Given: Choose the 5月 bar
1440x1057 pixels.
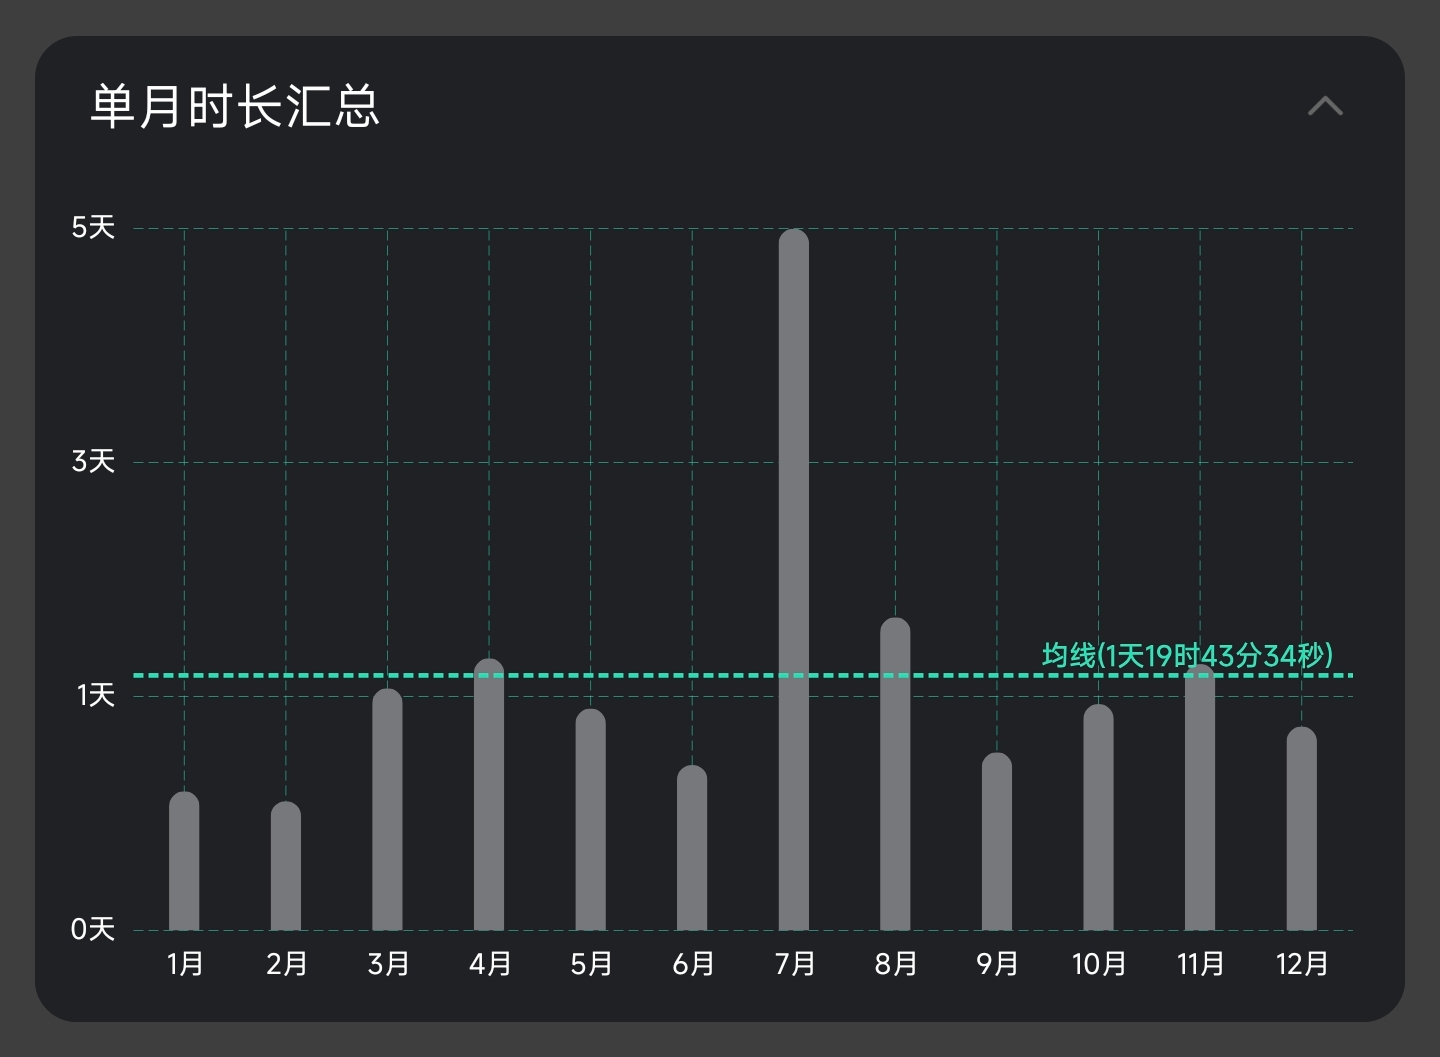Looking at the screenshot, I should [x=590, y=820].
